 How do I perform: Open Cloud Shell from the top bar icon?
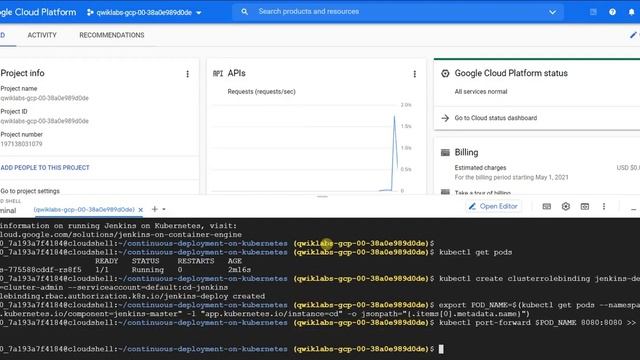click(x=593, y=12)
